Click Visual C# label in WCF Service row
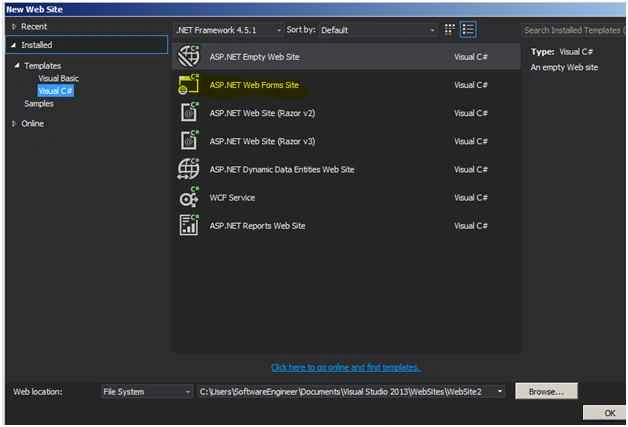The image size is (628, 427). (471, 197)
